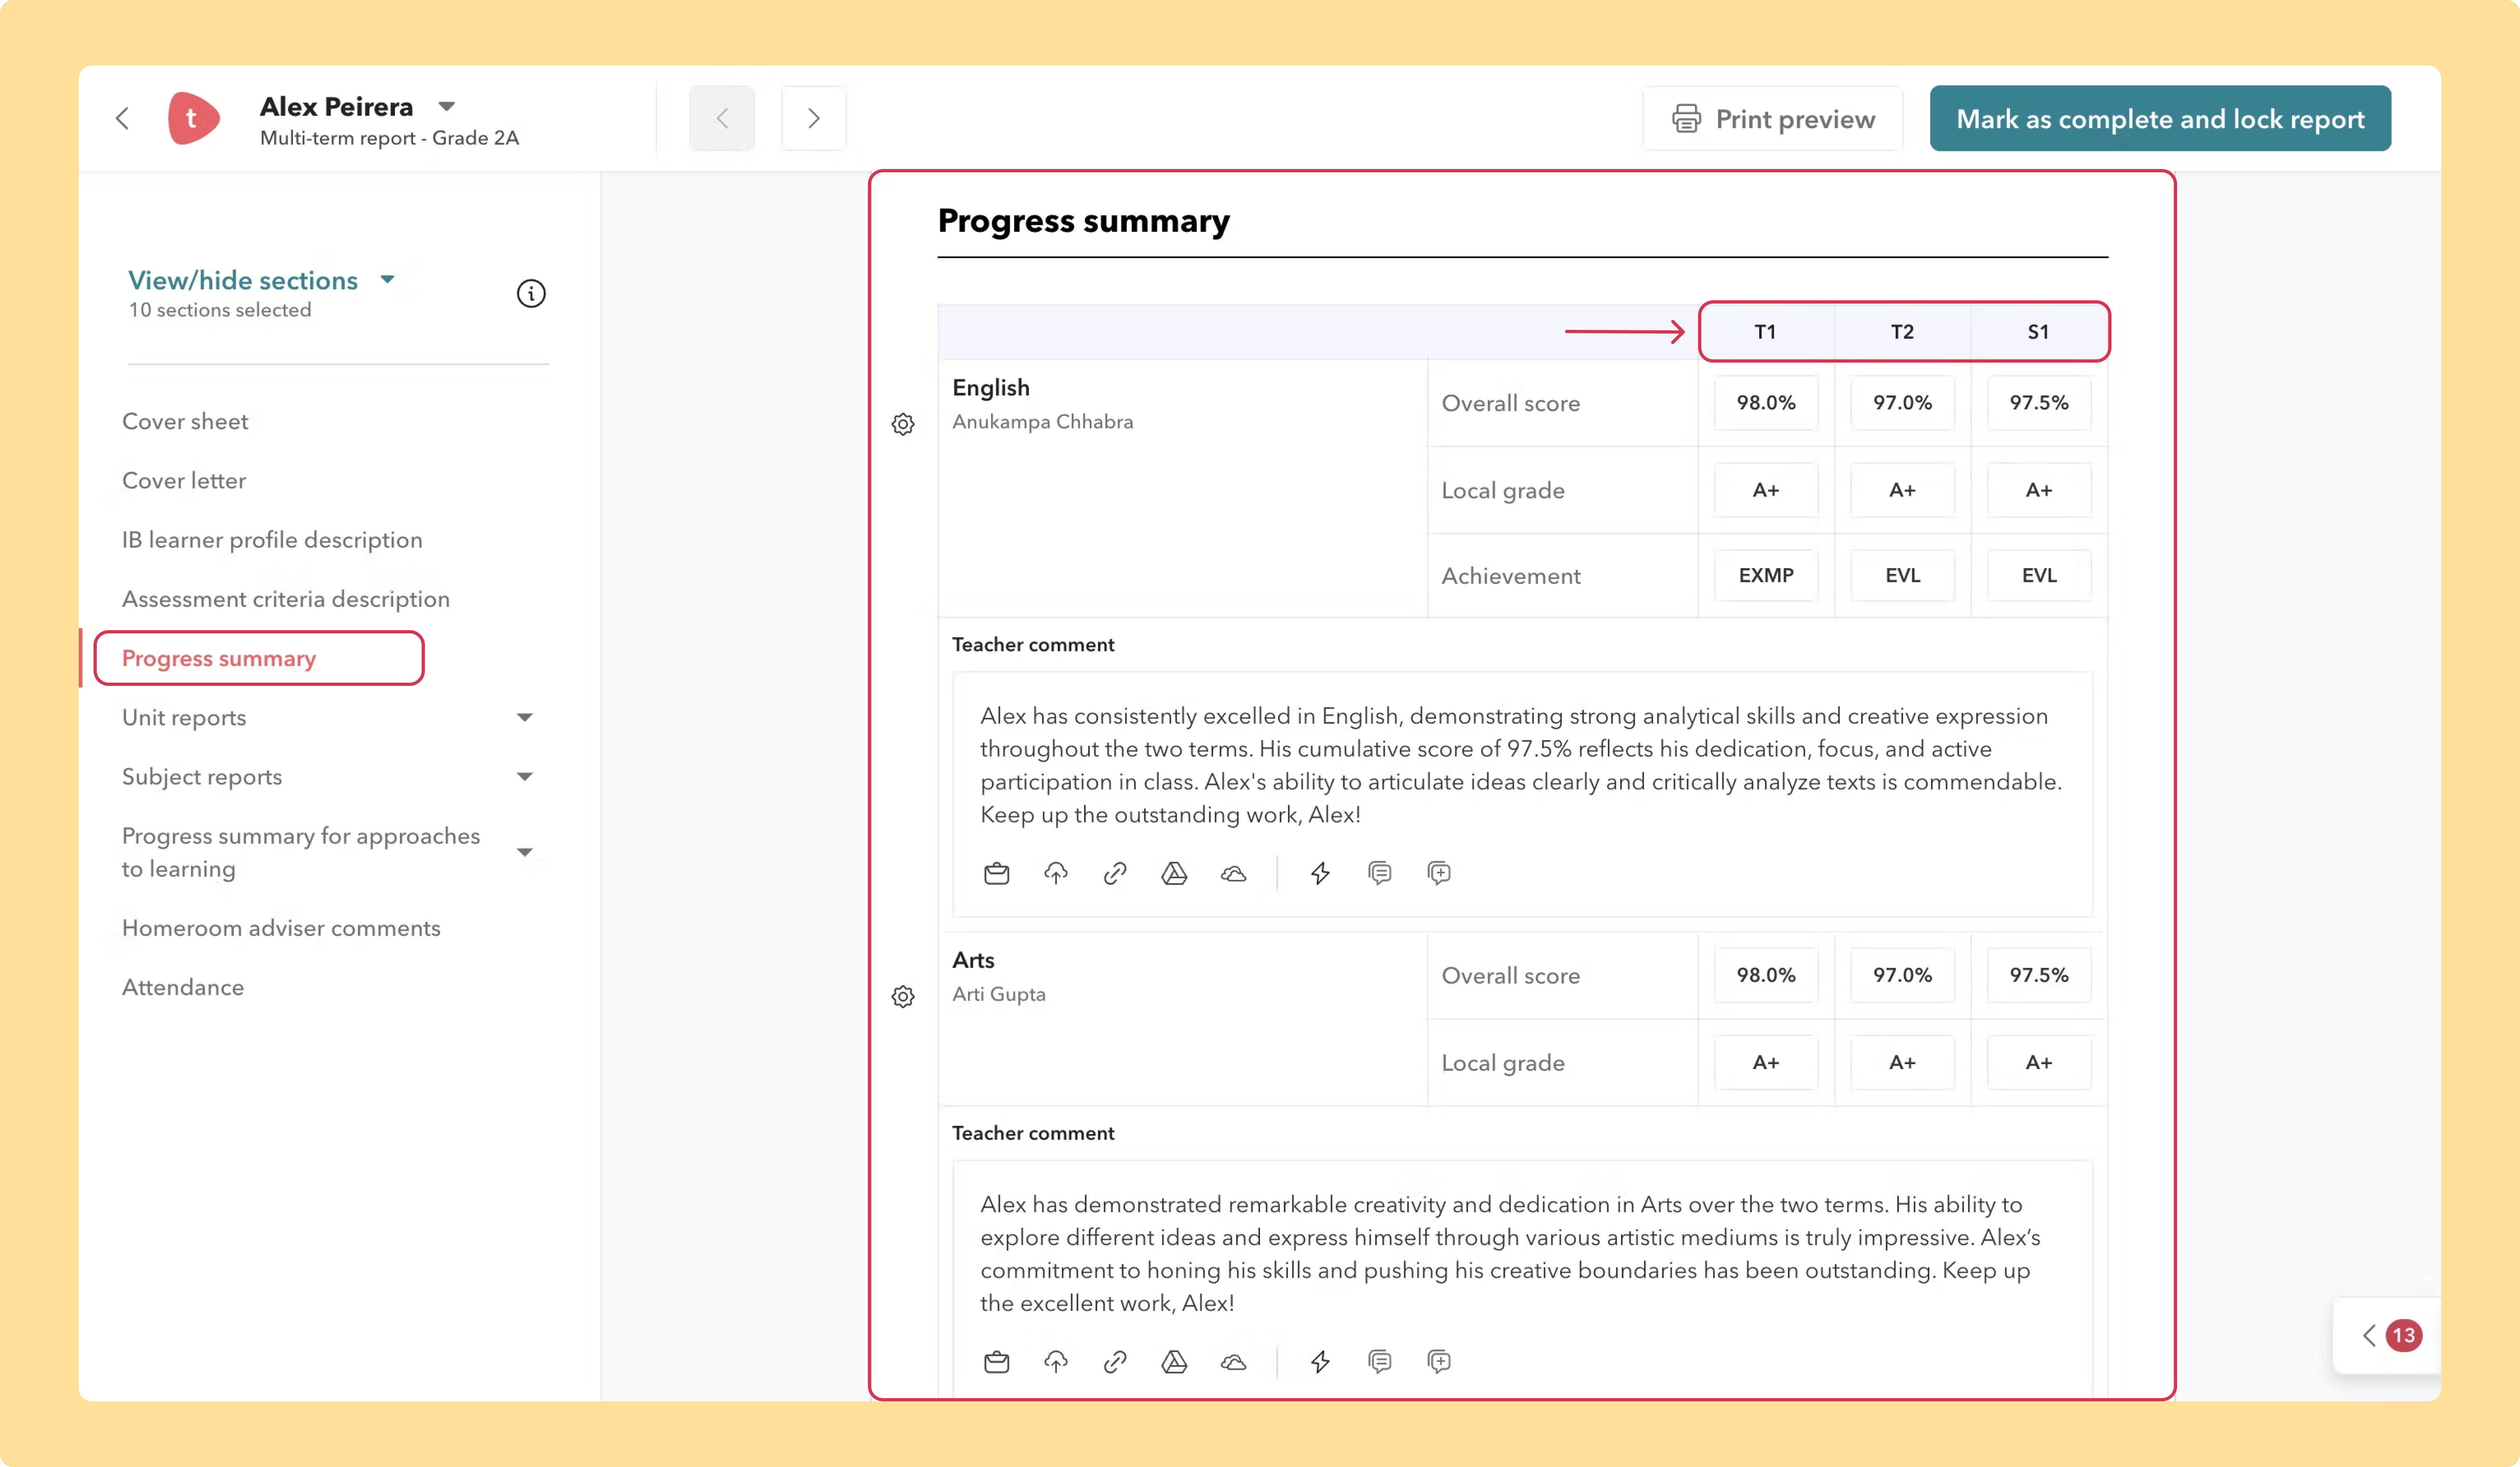Expand Progress summary for approaches to learning

point(525,852)
